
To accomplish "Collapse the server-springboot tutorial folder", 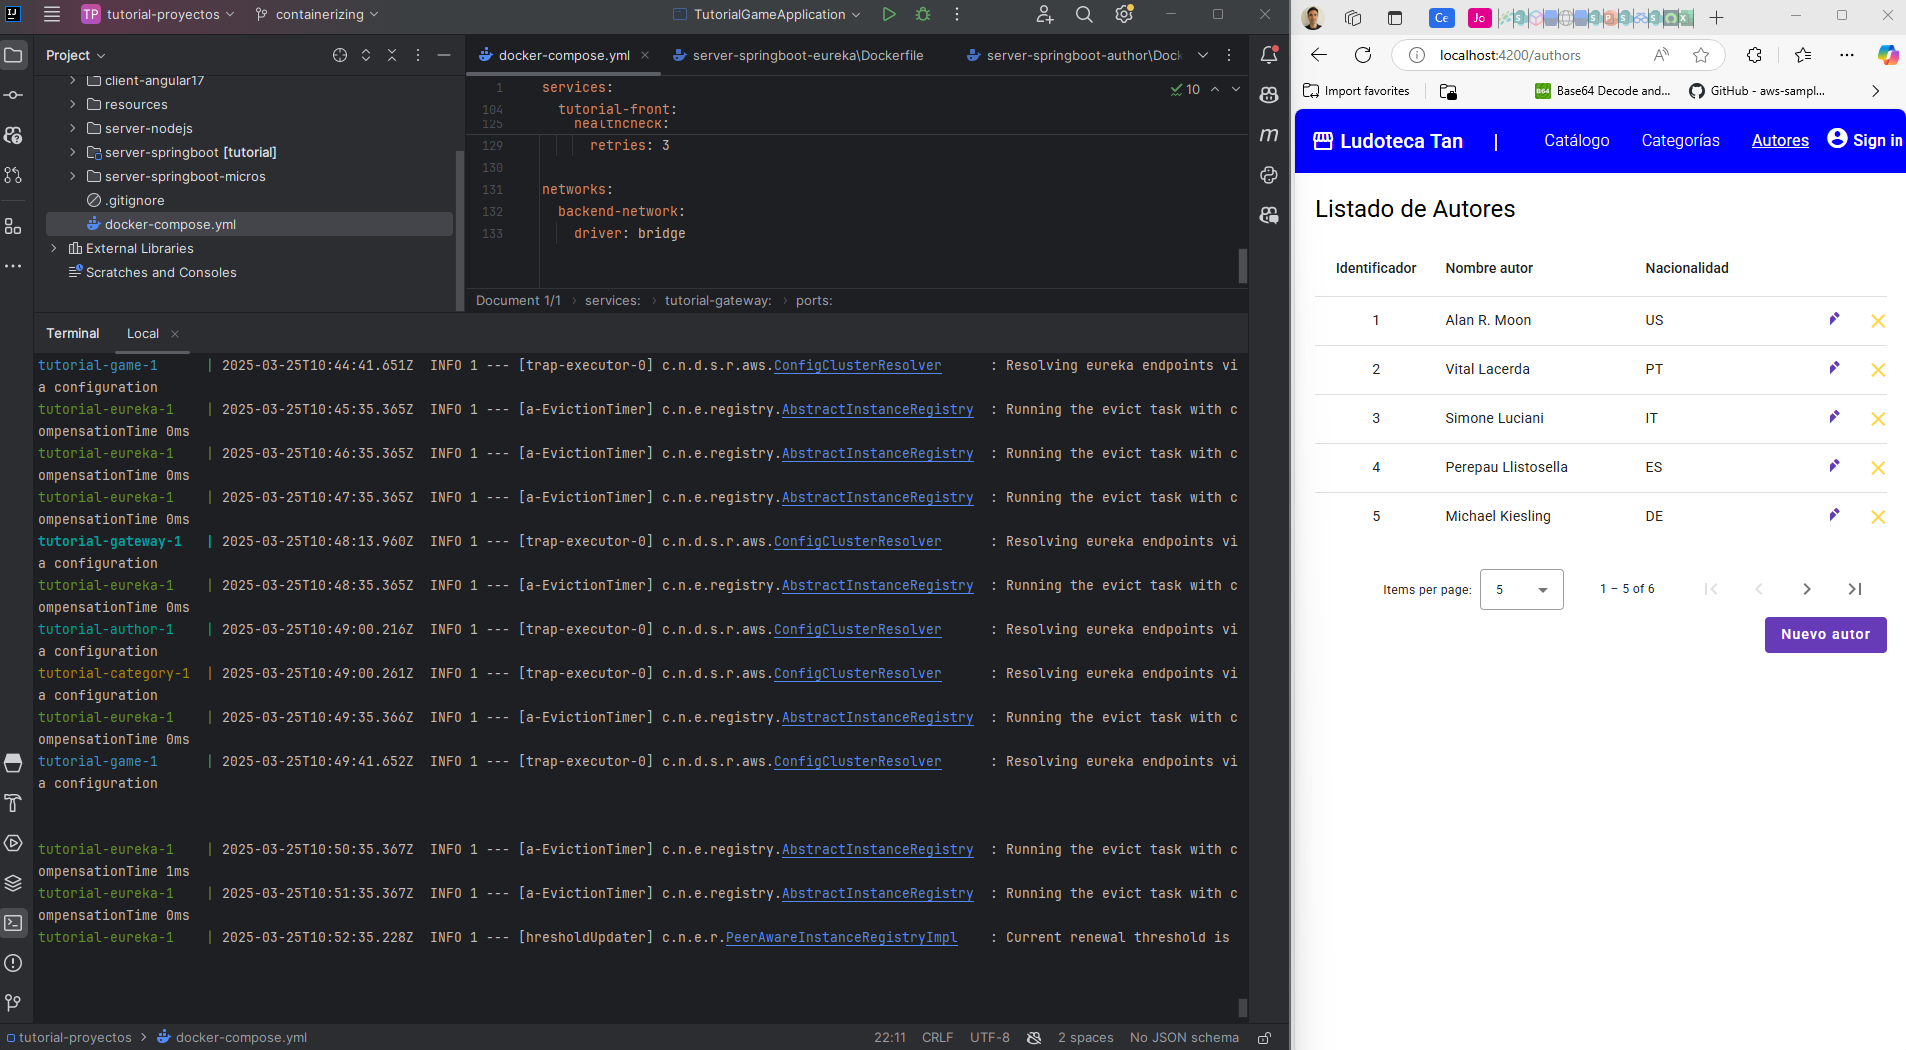I will [x=71, y=152].
